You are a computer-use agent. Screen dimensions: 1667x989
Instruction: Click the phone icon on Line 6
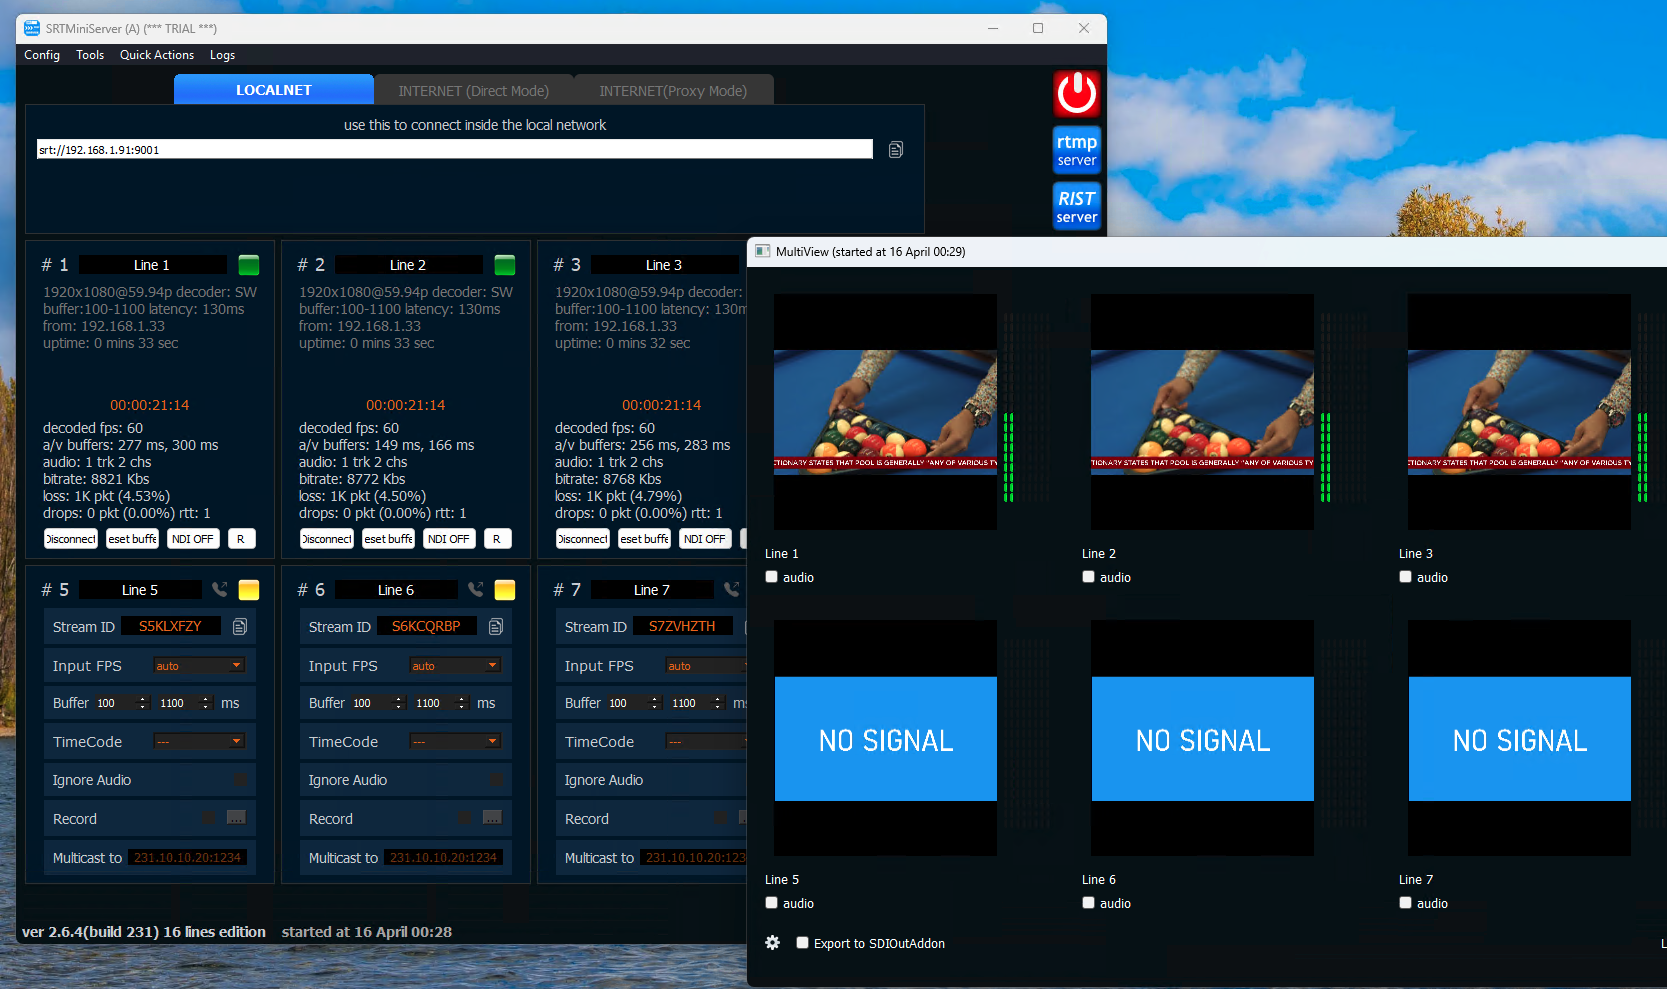tap(476, 590)
